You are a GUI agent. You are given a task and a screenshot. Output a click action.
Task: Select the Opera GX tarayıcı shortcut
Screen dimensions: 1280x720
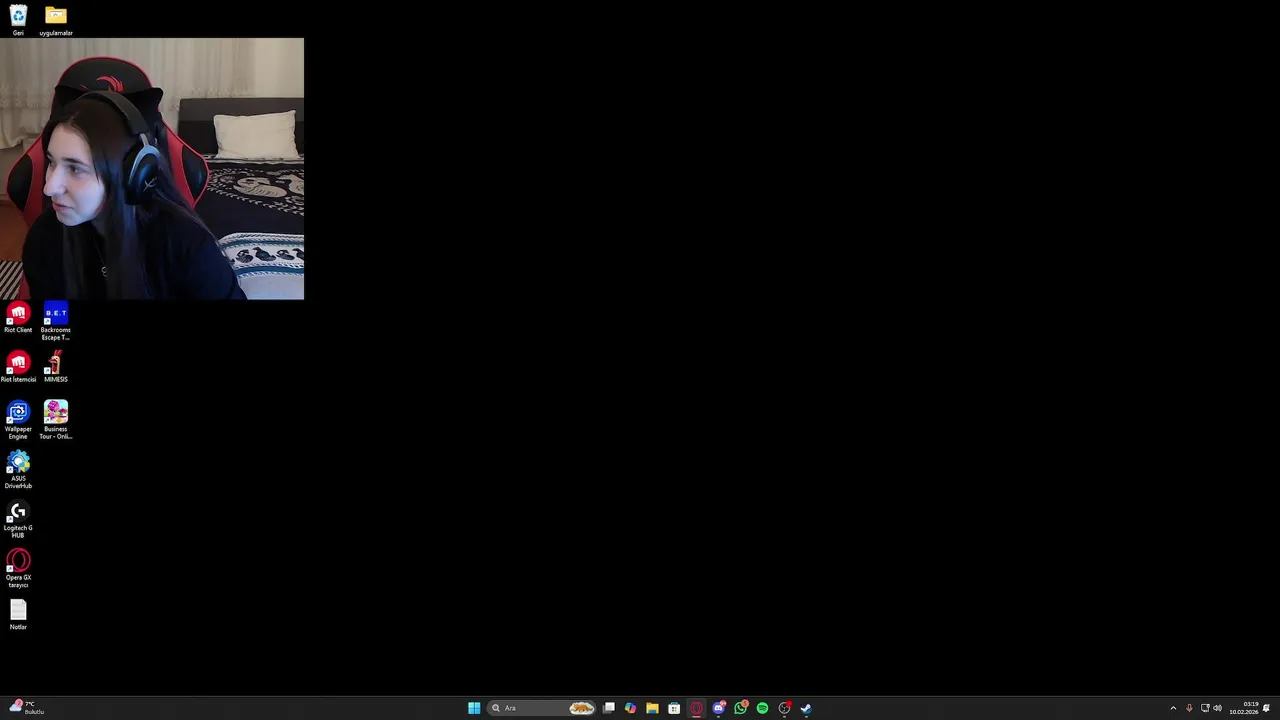pos(18,569)
